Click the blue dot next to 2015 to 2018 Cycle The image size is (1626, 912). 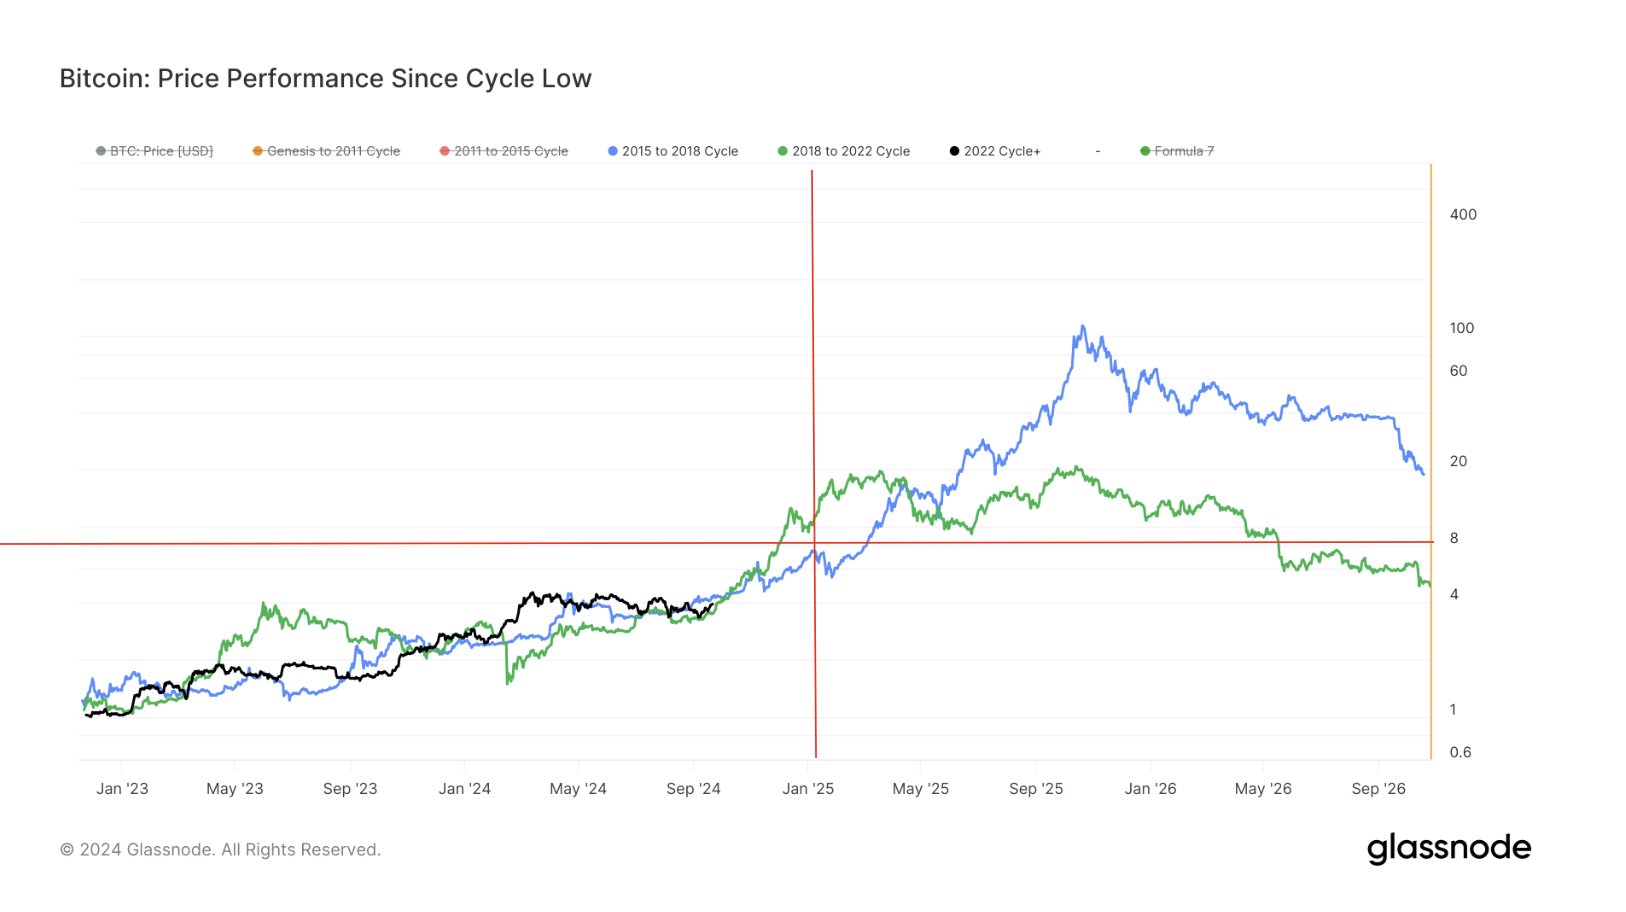pos(613,151)
